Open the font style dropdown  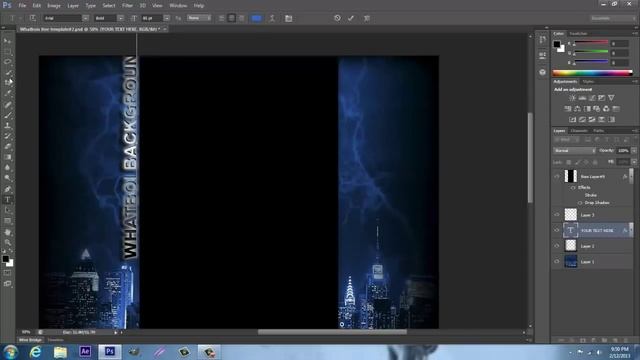120,18
